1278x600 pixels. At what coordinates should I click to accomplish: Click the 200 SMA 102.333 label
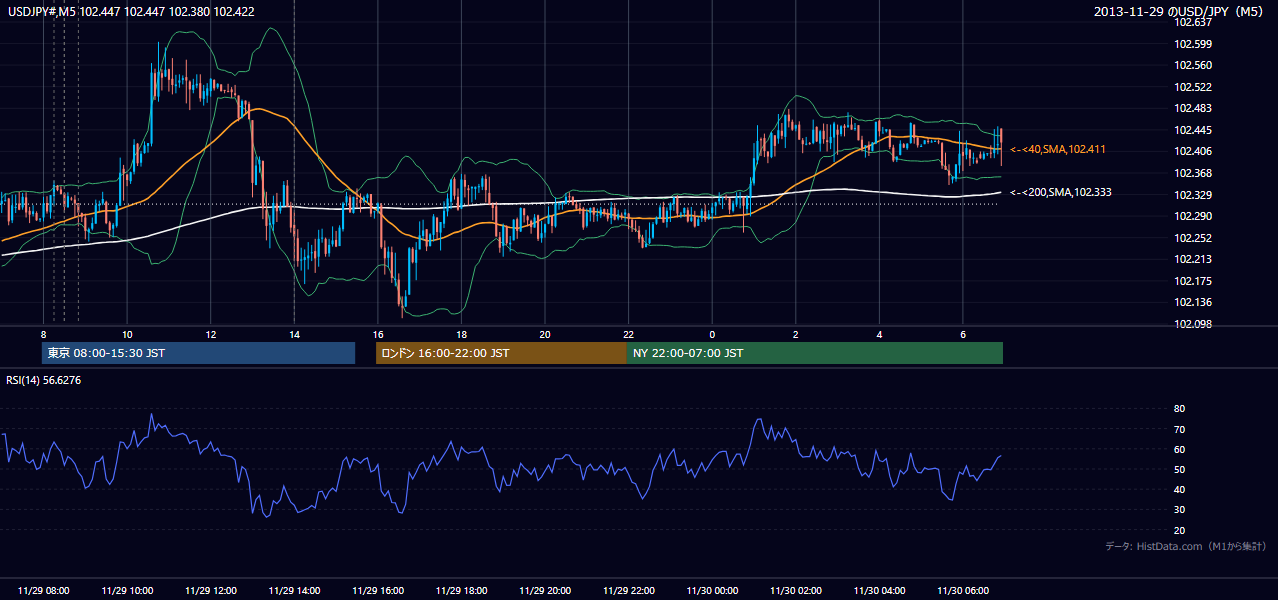[1061, 192]
